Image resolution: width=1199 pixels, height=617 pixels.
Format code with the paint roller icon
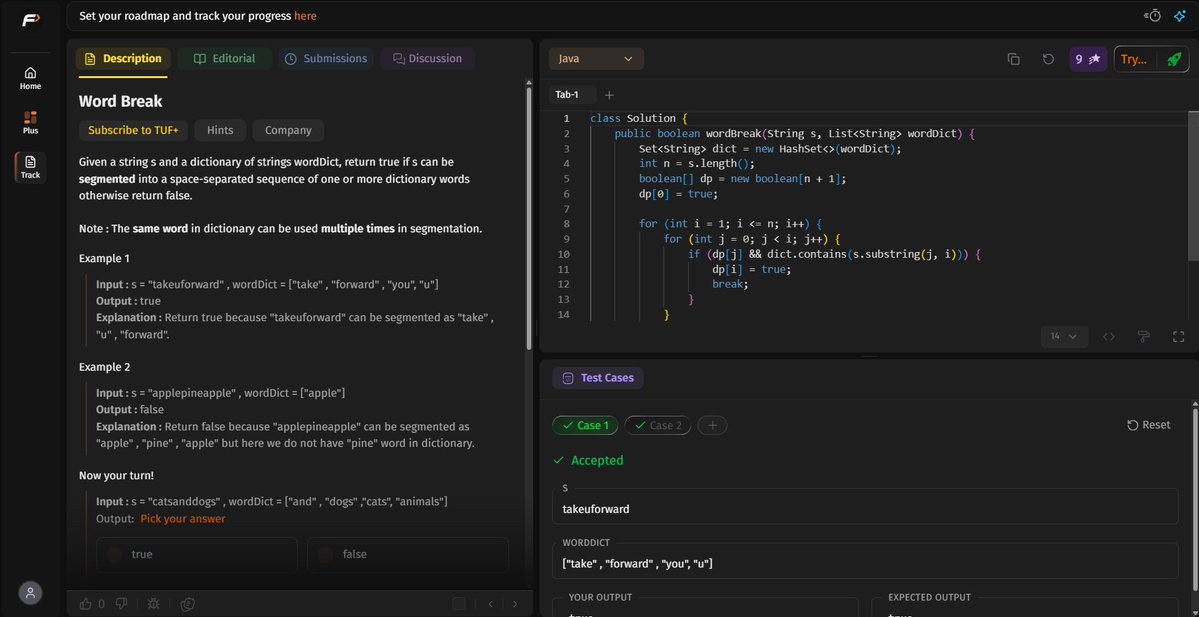pyautogui.click(x=1144, y=336)
